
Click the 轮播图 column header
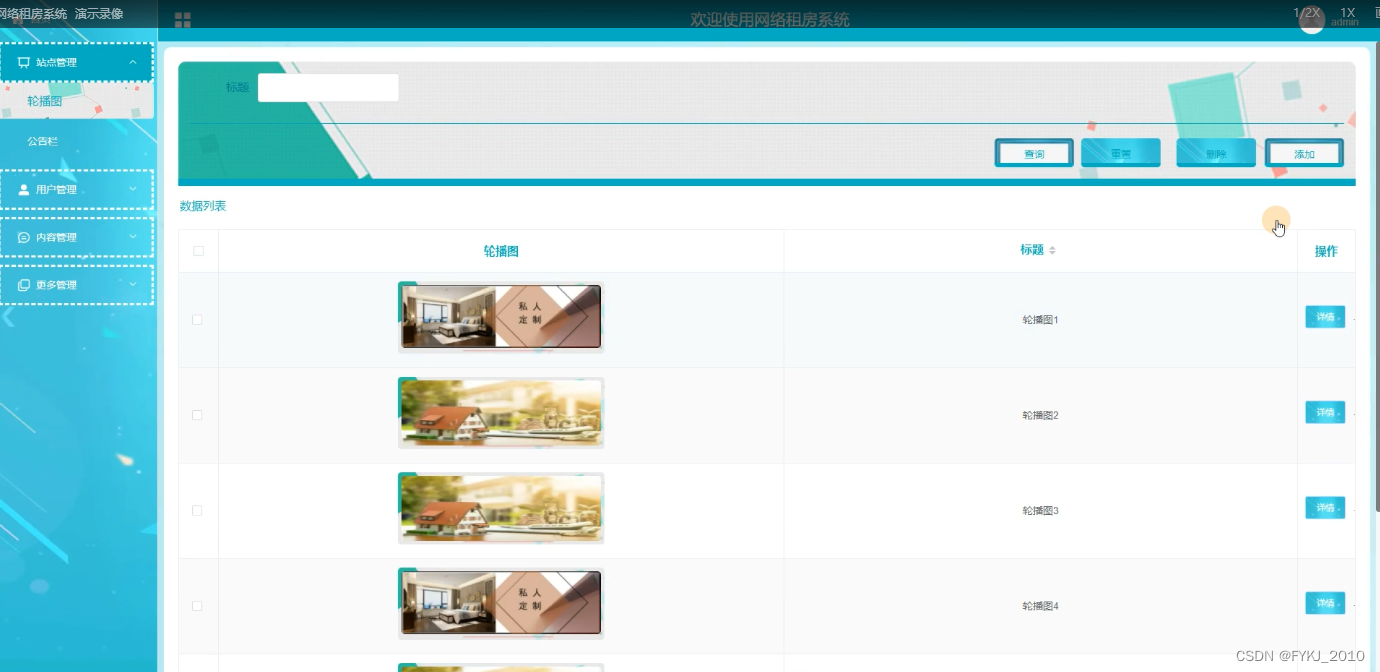(501, 251)
